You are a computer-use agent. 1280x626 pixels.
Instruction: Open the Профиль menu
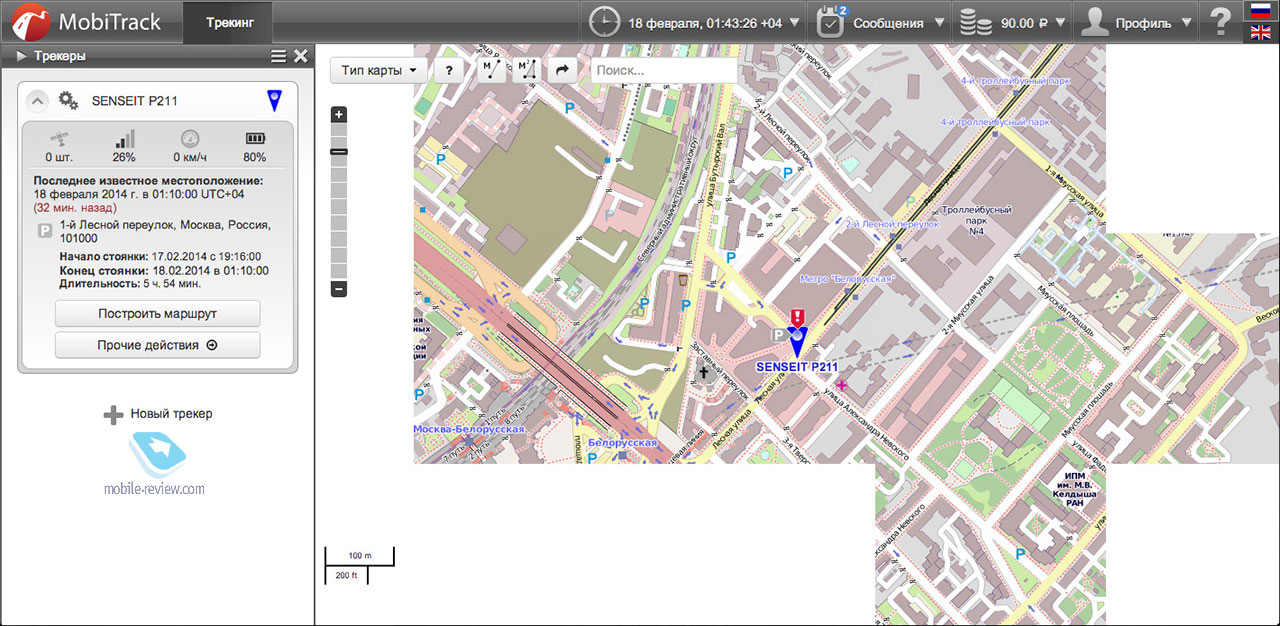(1138, 22)
